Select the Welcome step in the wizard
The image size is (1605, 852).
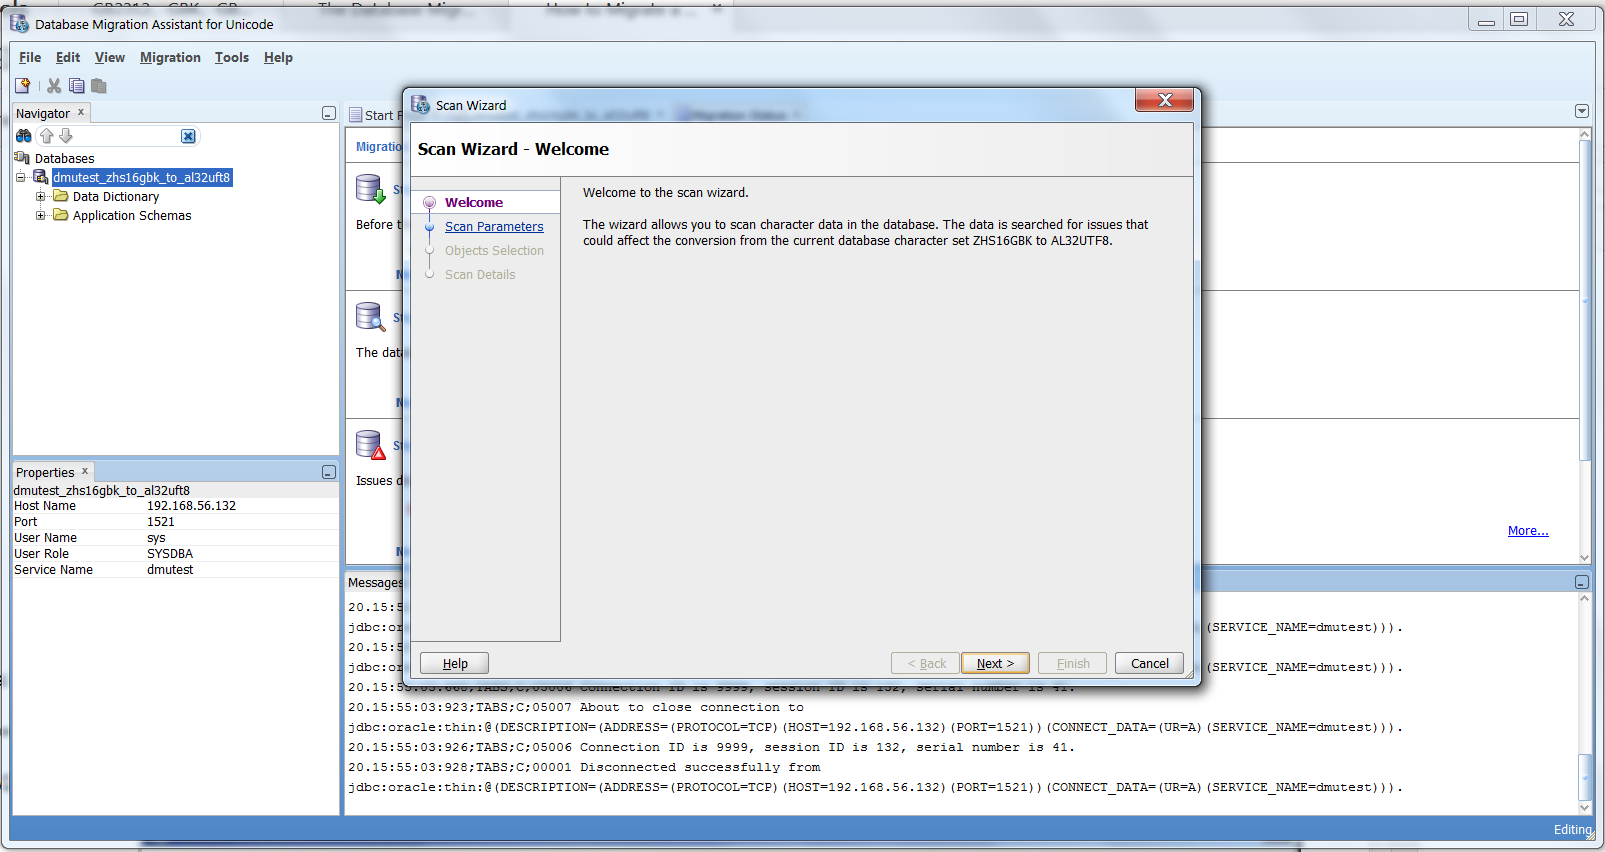click(x=474, y=202)
